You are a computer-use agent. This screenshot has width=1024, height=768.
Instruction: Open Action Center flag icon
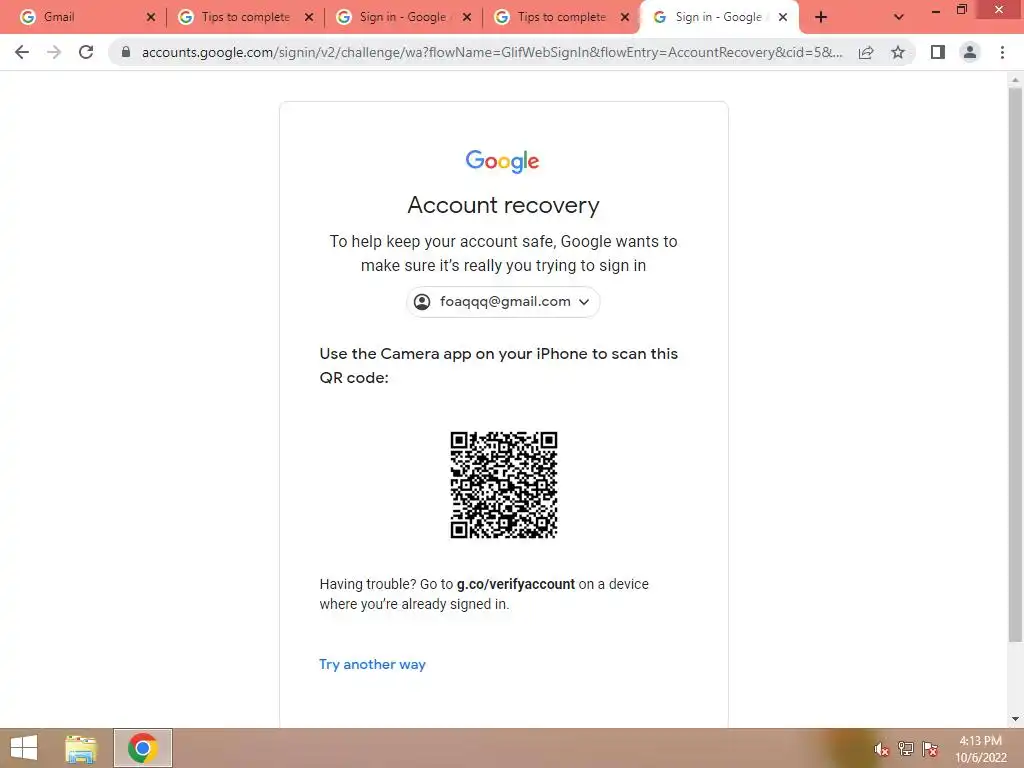tap(930, 749)
